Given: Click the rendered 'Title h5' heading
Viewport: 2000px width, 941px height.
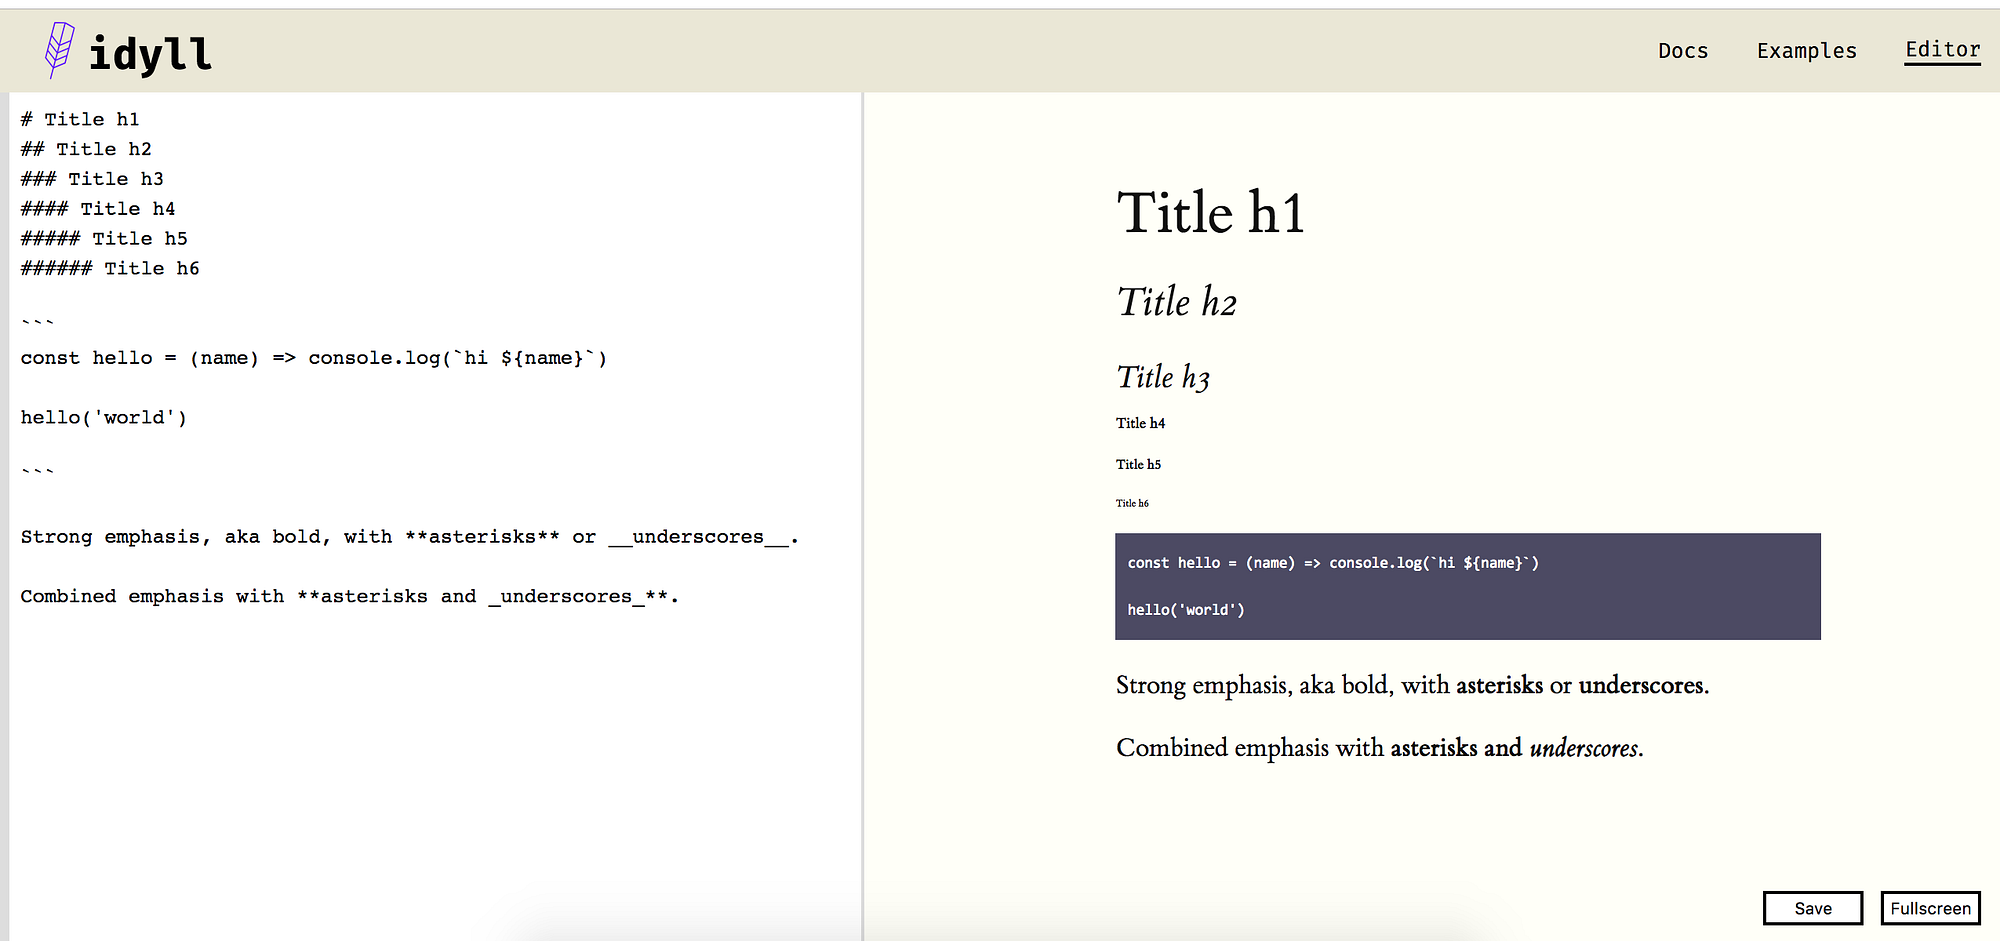Looking at the screenshot, I should pos(1139,464).
